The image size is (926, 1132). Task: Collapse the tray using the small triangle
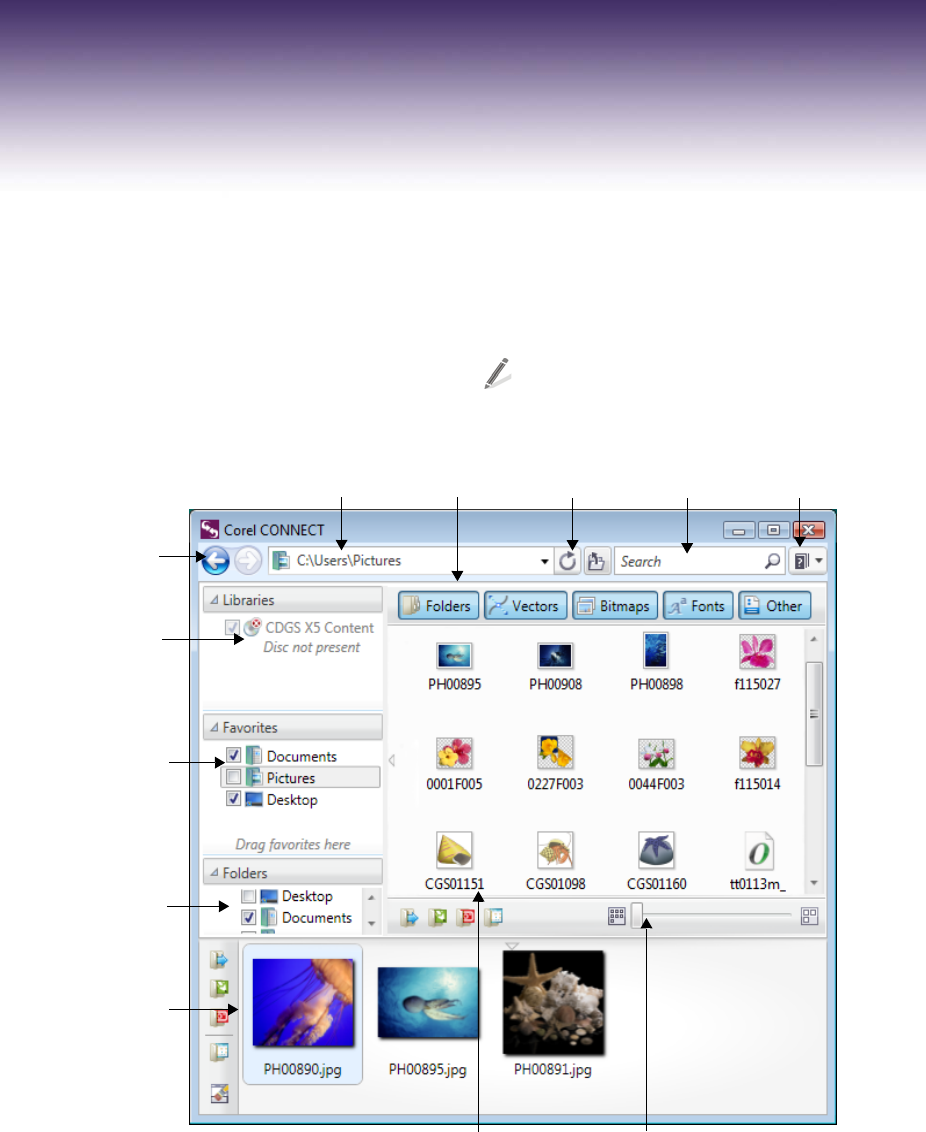(x=512, y=946)
